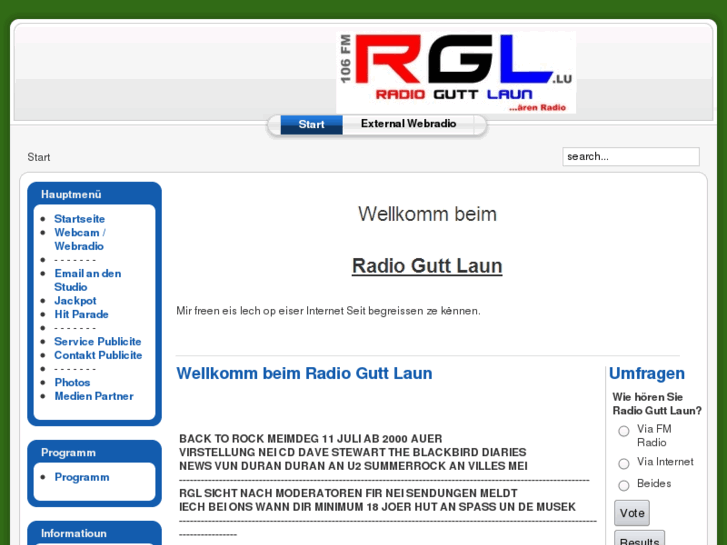Open the Medien Partner link

point(94,396)
